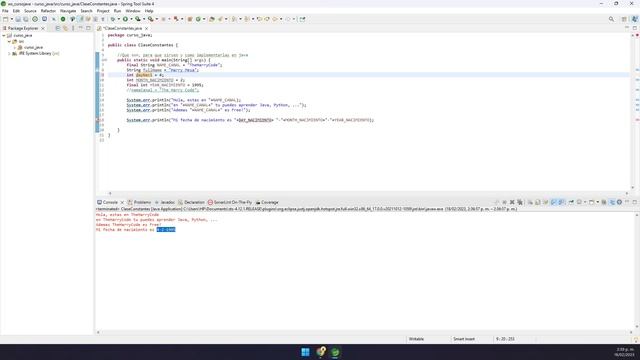Open the File menu
Viewport: 640px width, 360px height.
5,11
